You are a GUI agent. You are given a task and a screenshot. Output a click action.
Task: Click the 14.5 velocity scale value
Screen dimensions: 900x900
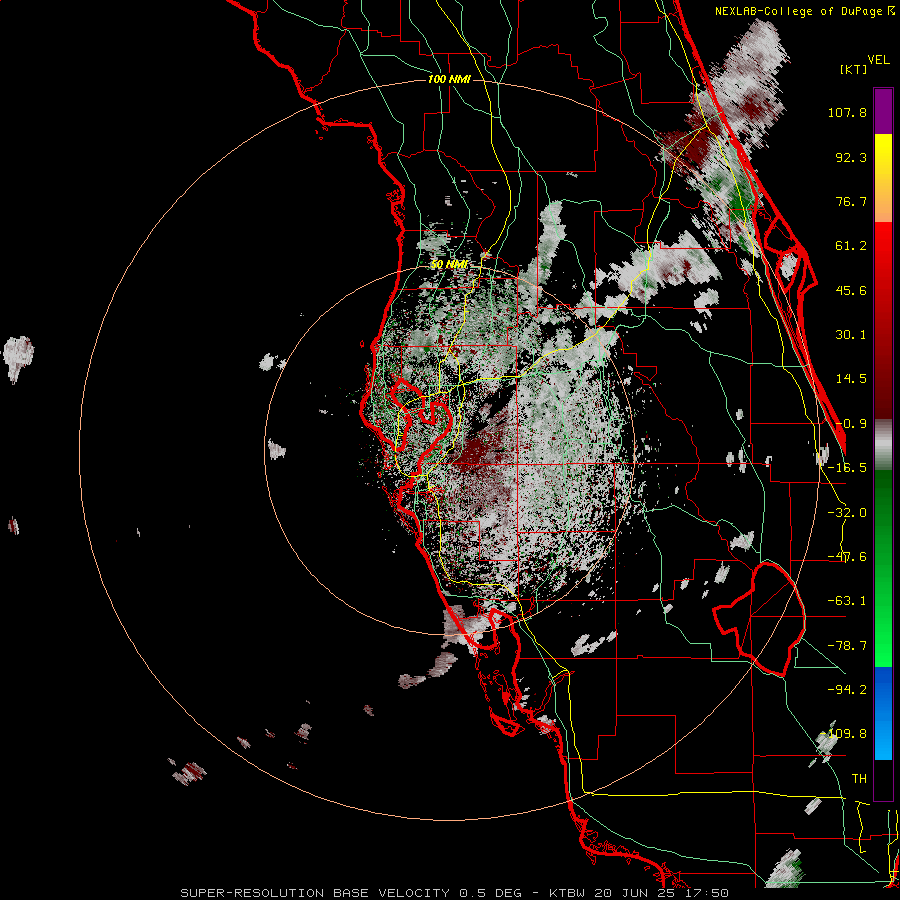click(x=851, y=379)
